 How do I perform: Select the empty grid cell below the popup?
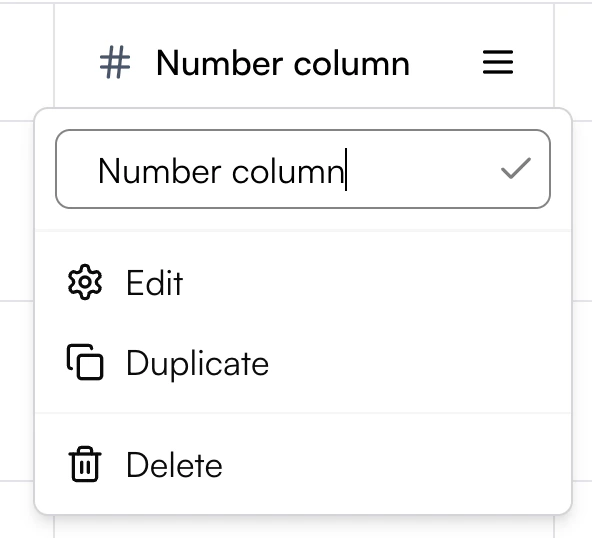(x=304, y=527)
